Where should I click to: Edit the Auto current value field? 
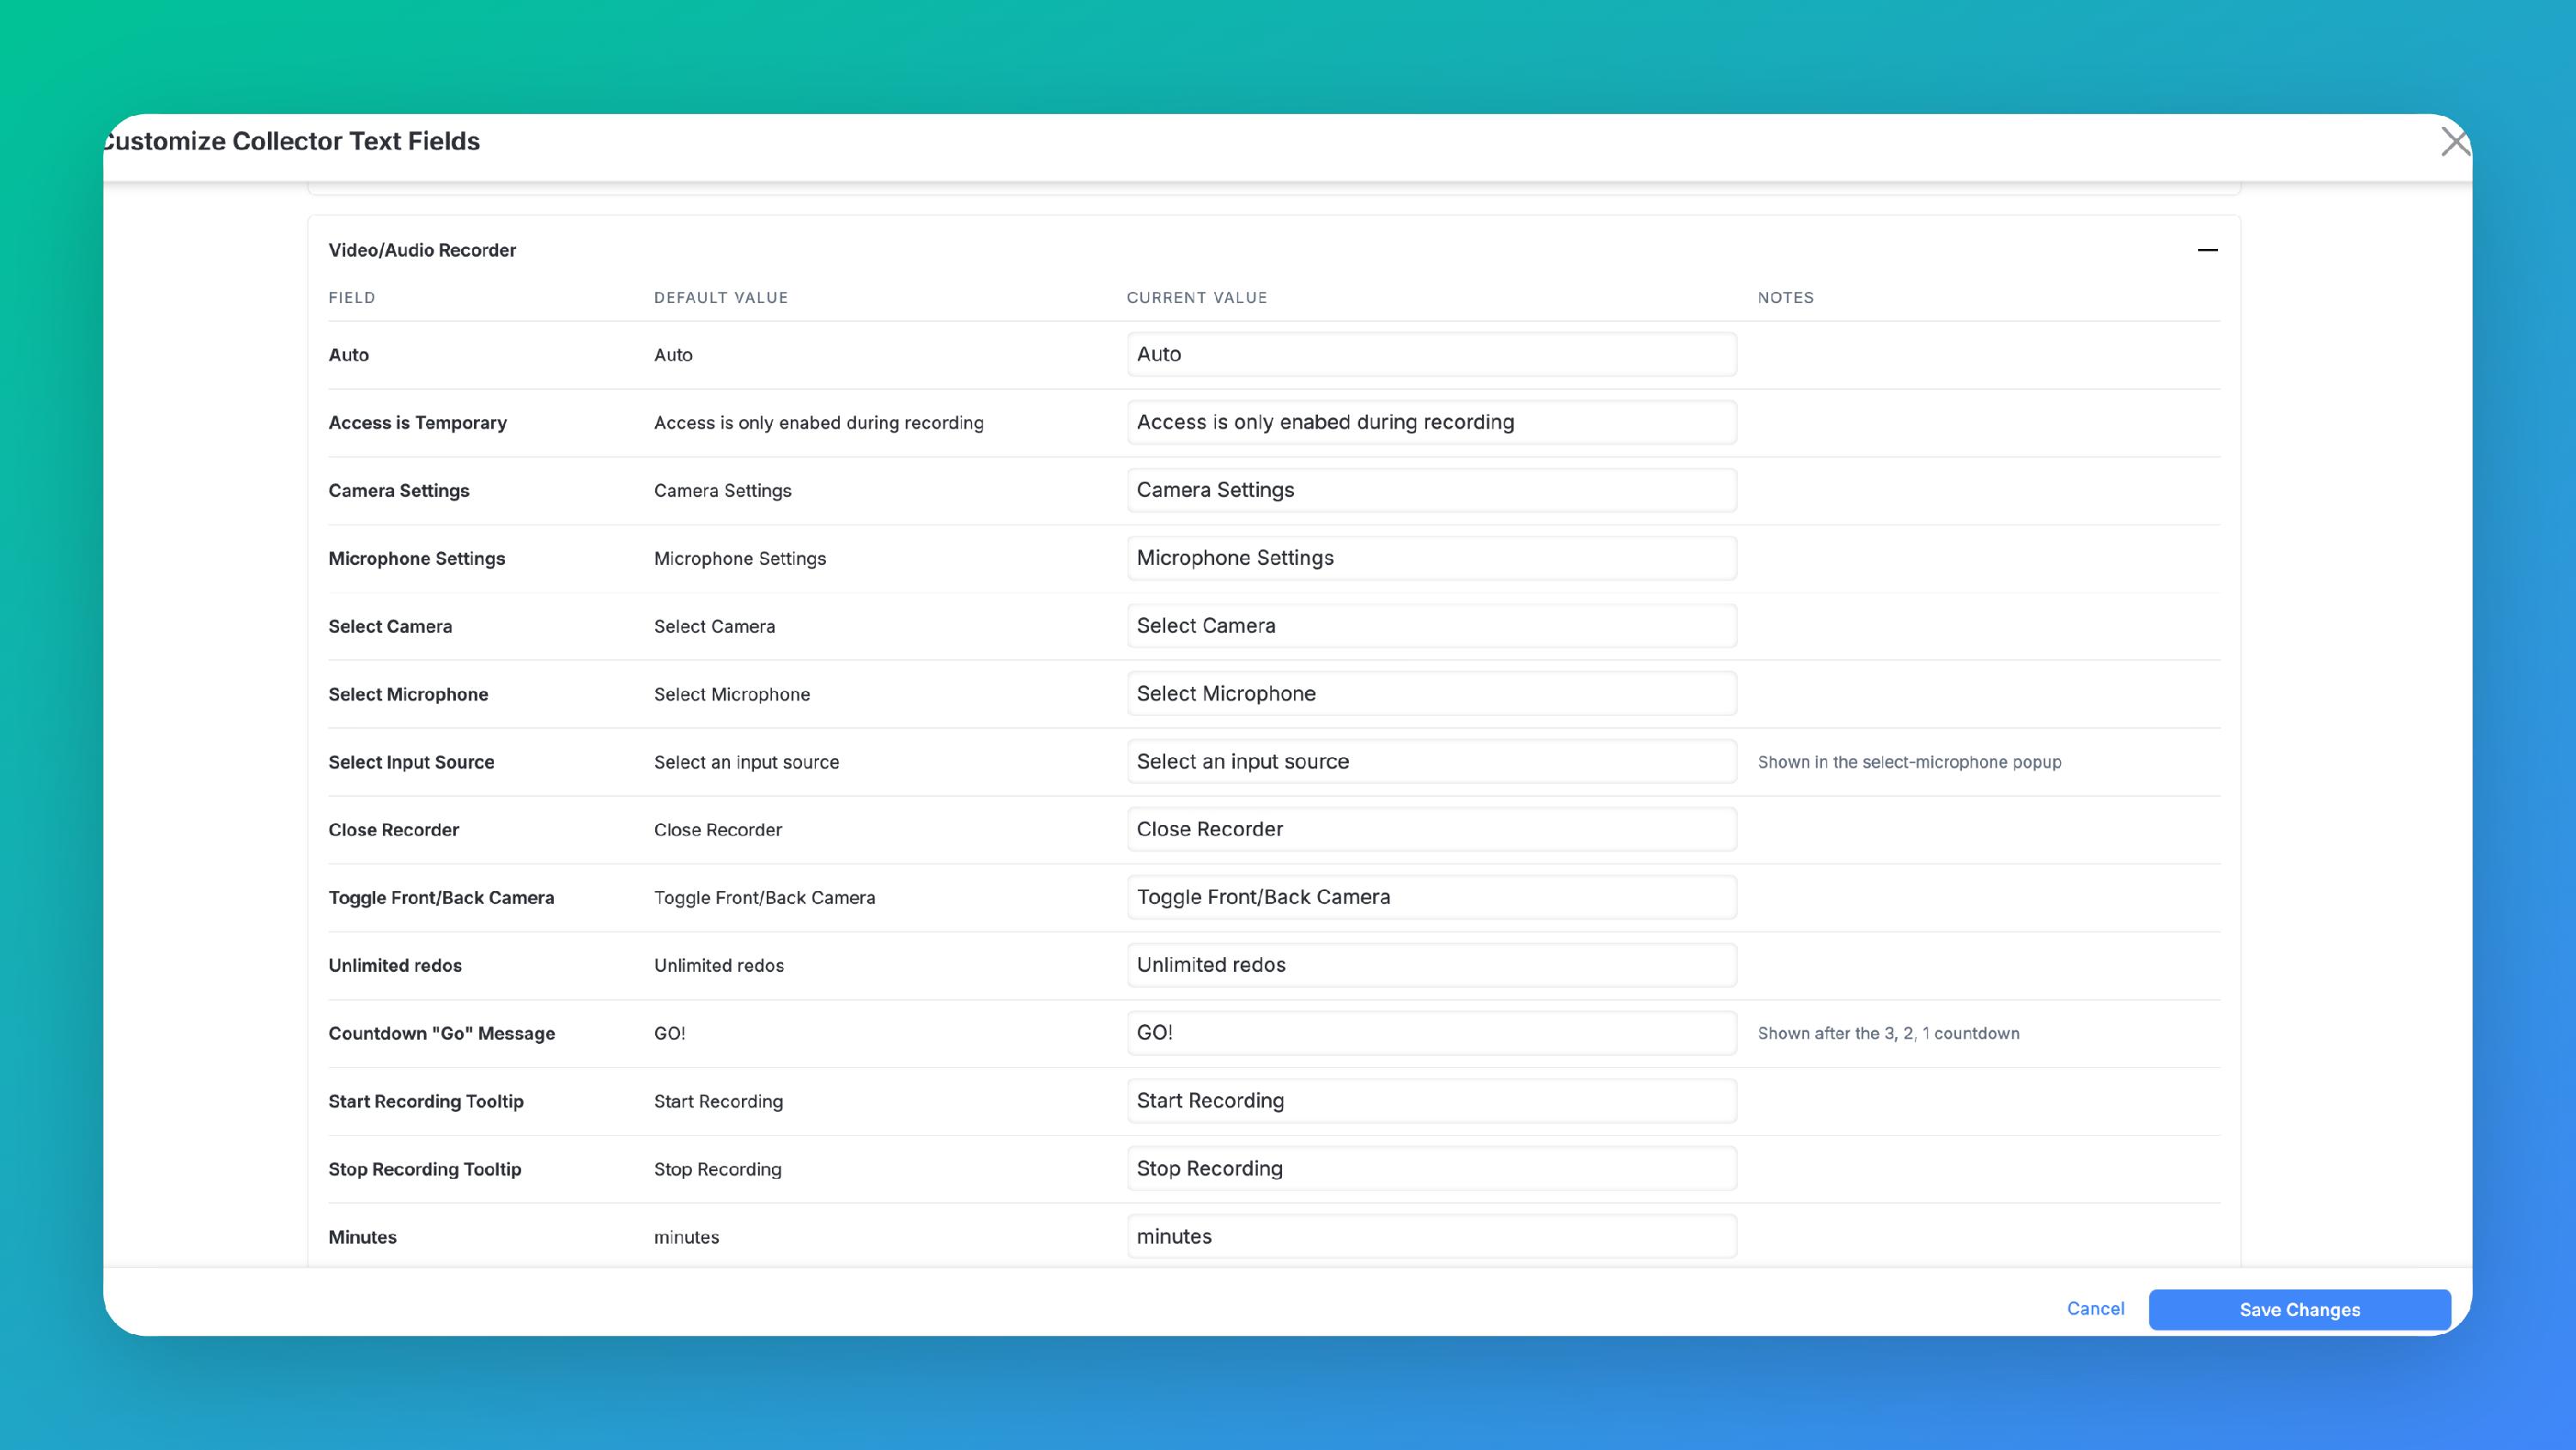pos(1431,354)
